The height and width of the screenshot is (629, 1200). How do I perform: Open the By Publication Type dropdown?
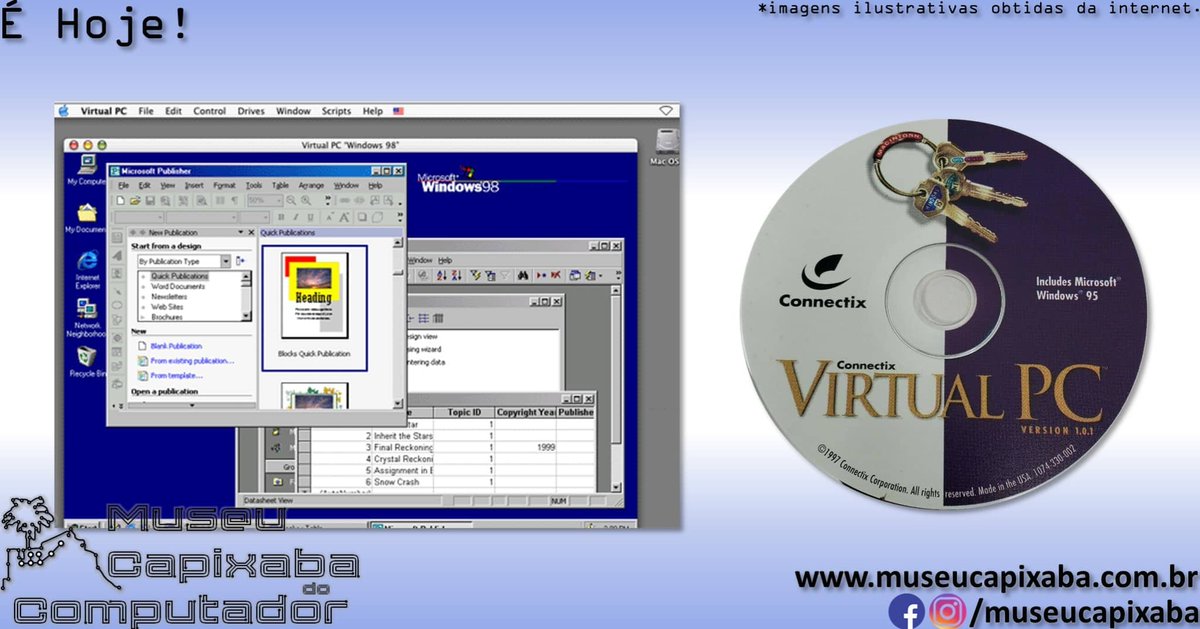pos(225,261)
